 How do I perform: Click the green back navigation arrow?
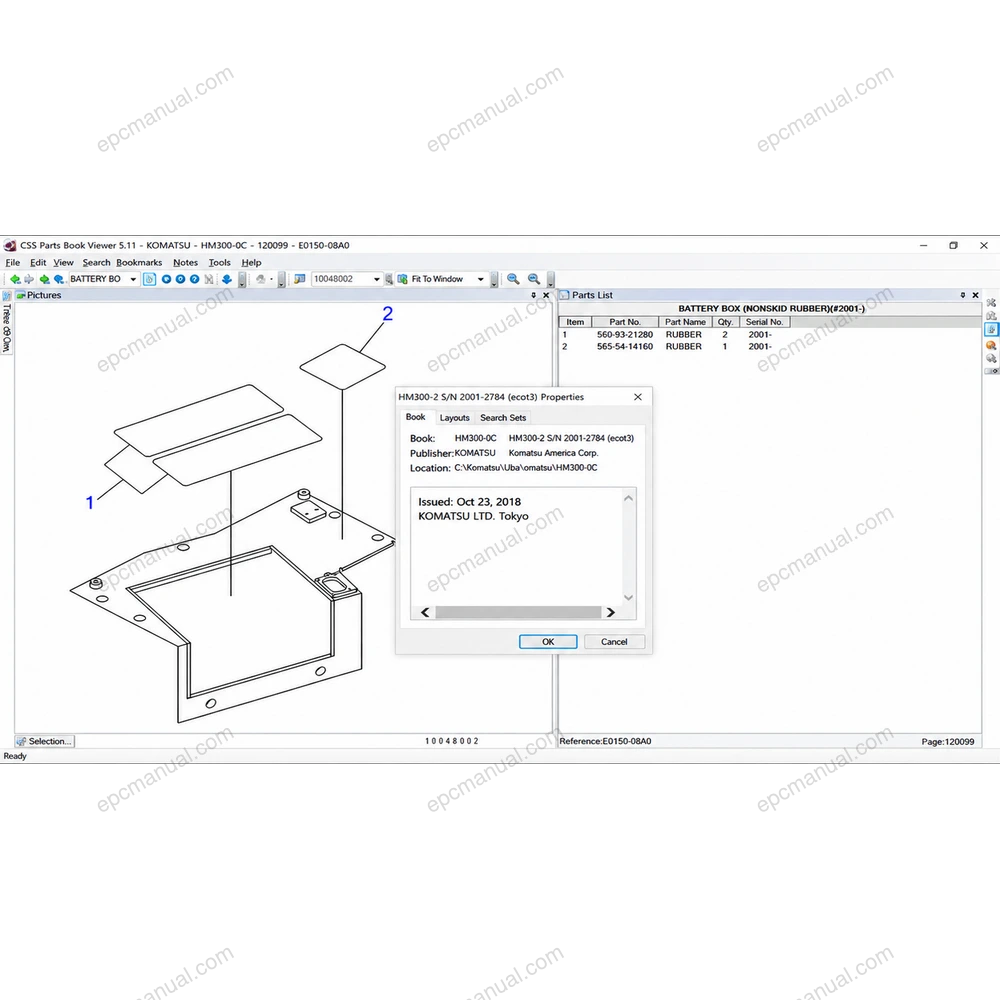(x=15, y=279)
